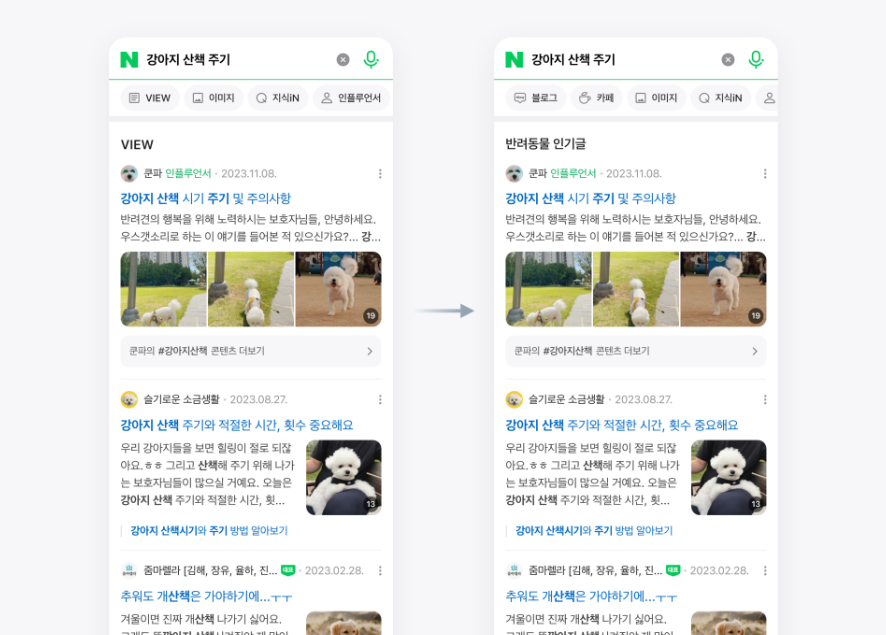Open the 인플루언서 tab on left screen
The height and width of the screenshot is (635, 886).
pyautogui.click(x=352, y=98)
